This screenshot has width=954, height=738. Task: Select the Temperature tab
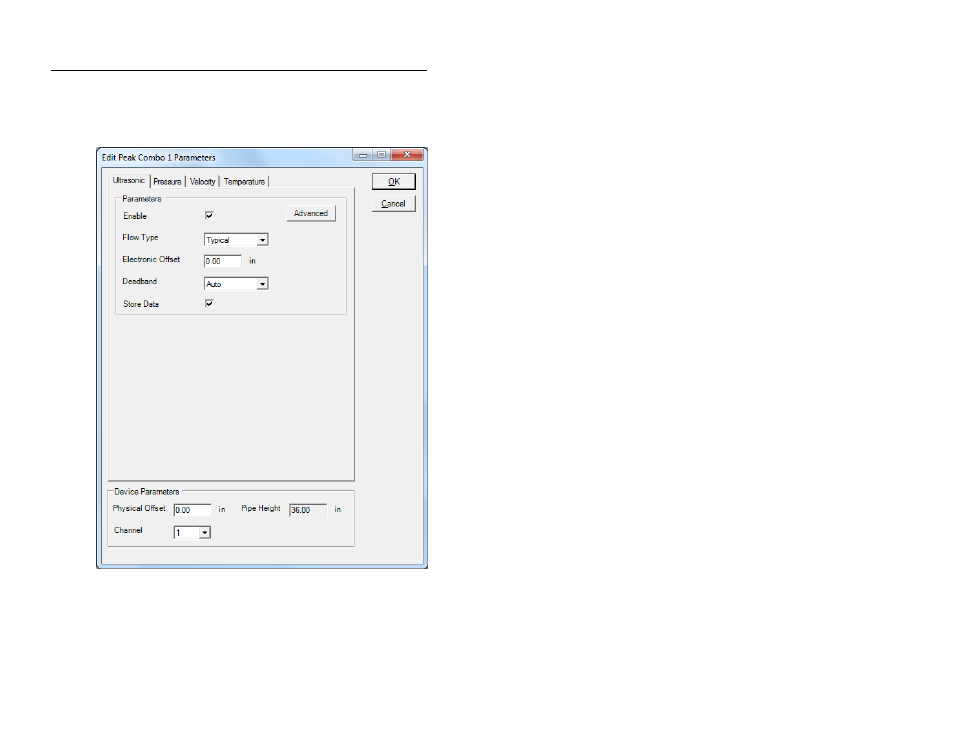[x=244, y=182]
